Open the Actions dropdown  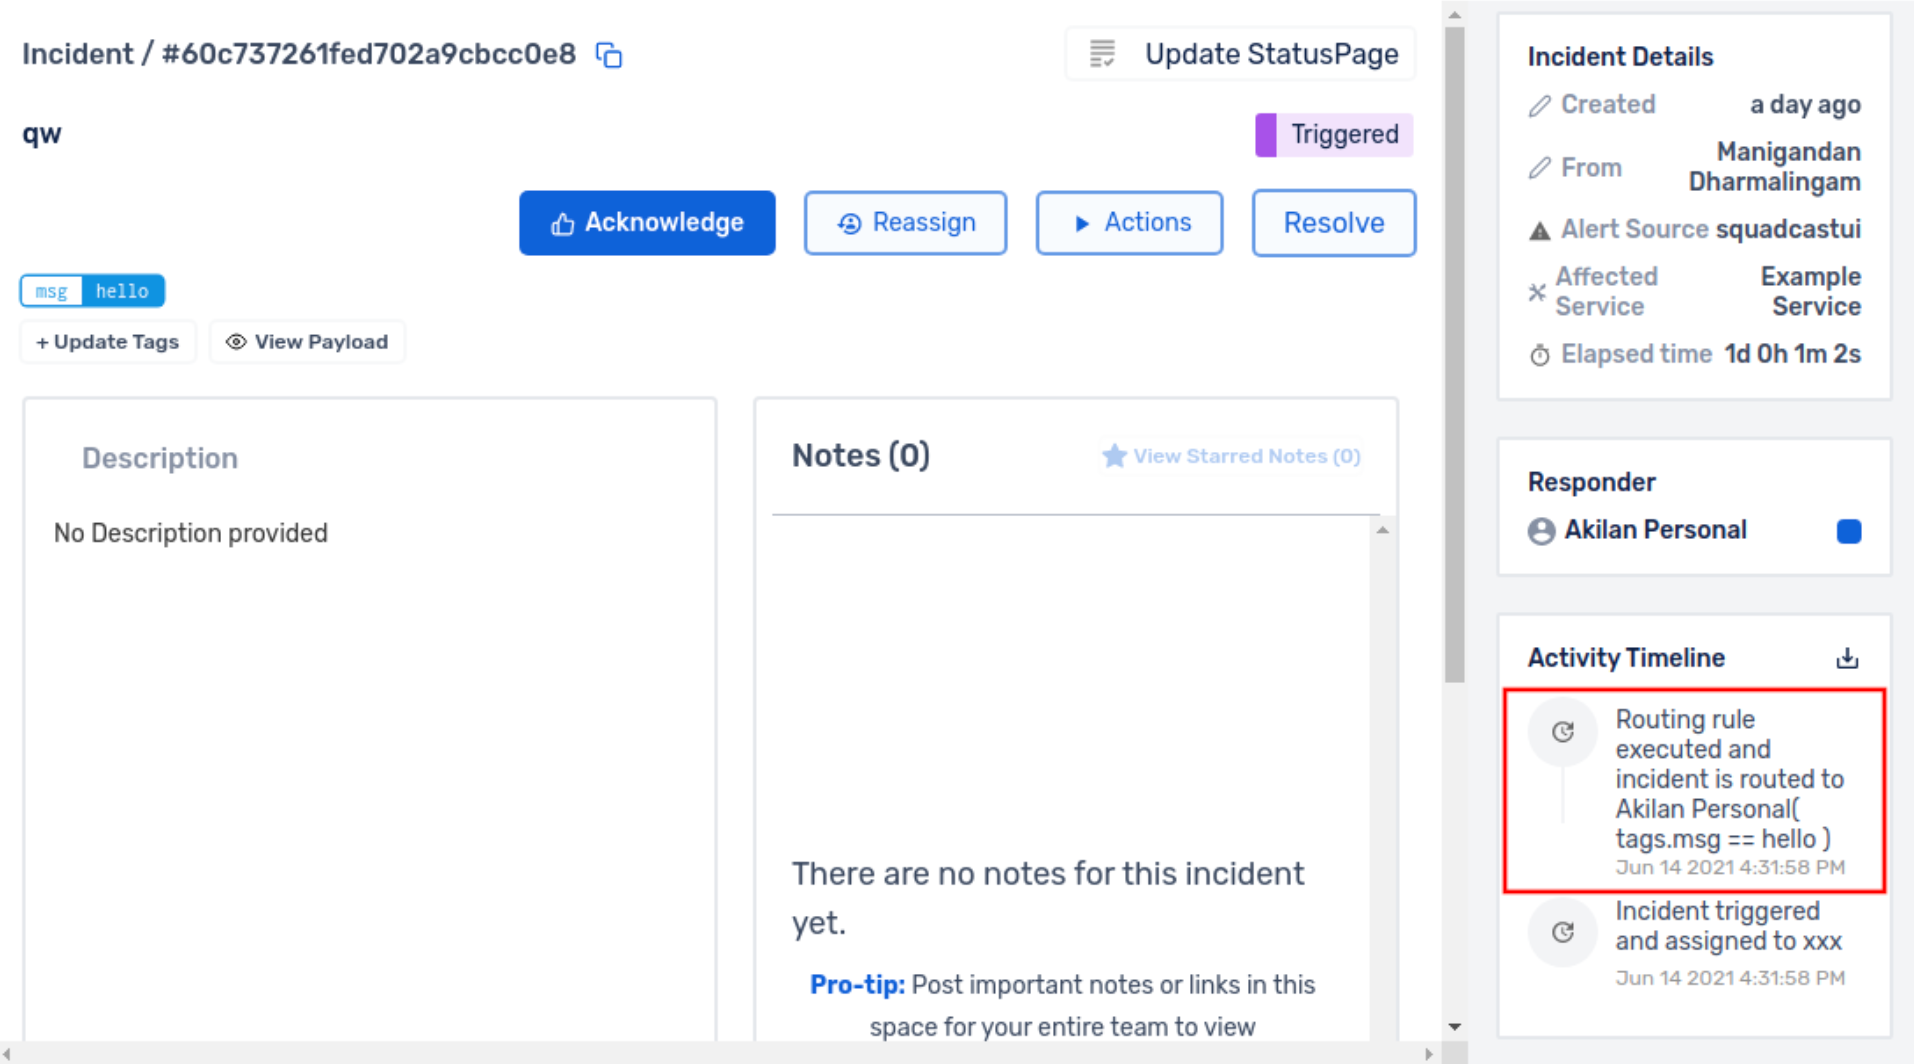coord(1129,223)
